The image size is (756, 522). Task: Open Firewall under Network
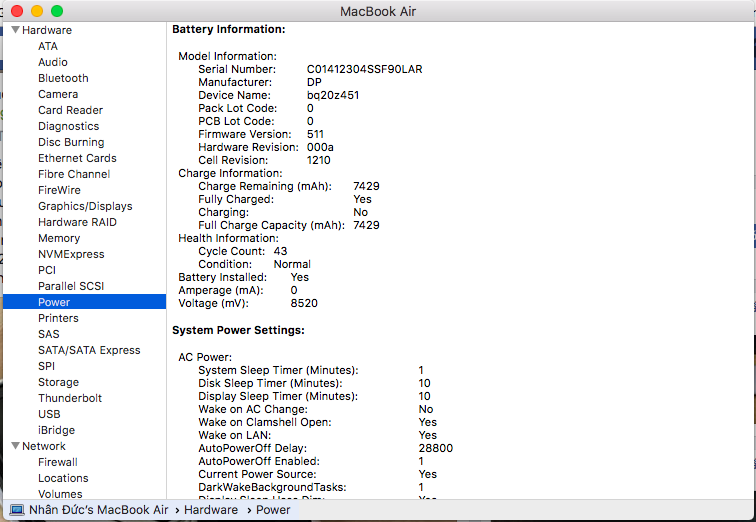pyautogui.click(x=58, y=462)
